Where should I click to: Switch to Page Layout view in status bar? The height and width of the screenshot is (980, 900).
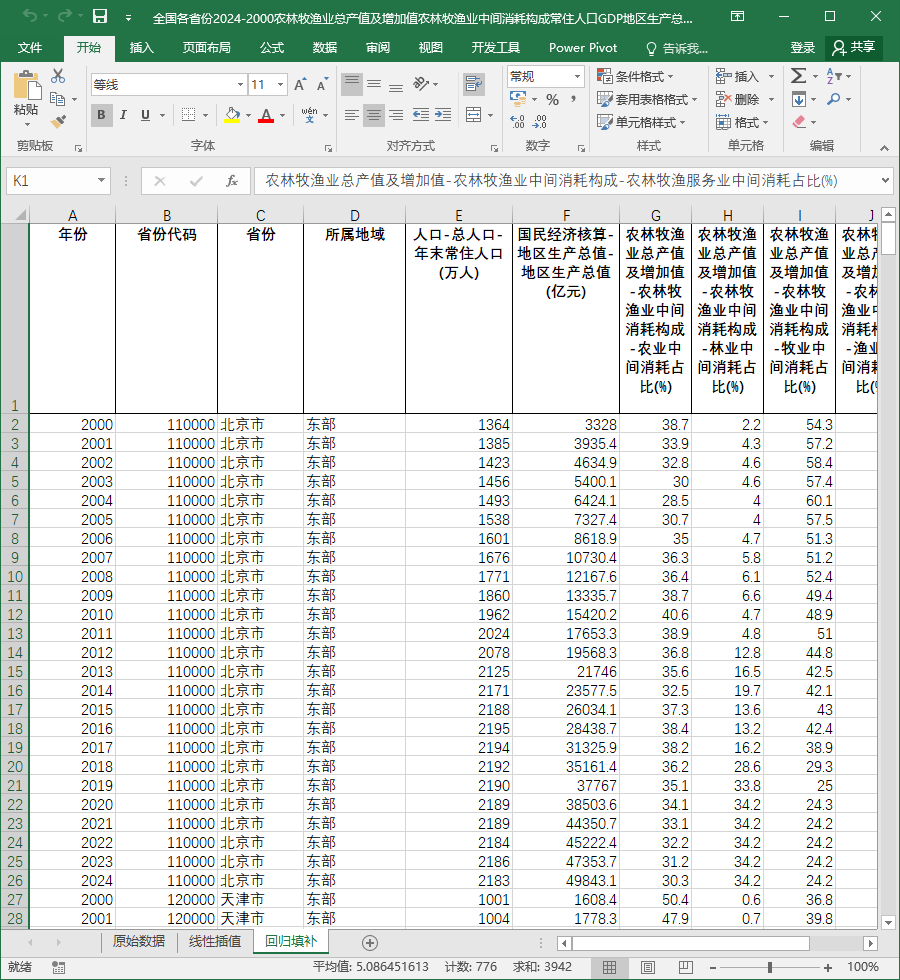click(x=648, y=968)
